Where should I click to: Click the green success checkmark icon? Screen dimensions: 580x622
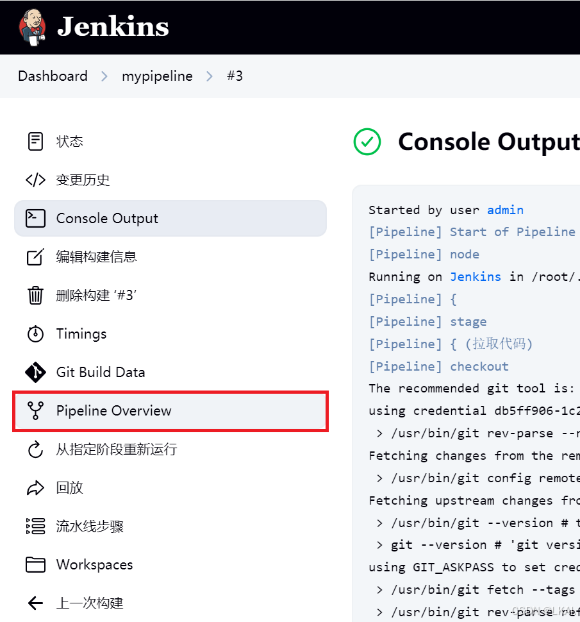pyautogui.click(x=367, y=142)
